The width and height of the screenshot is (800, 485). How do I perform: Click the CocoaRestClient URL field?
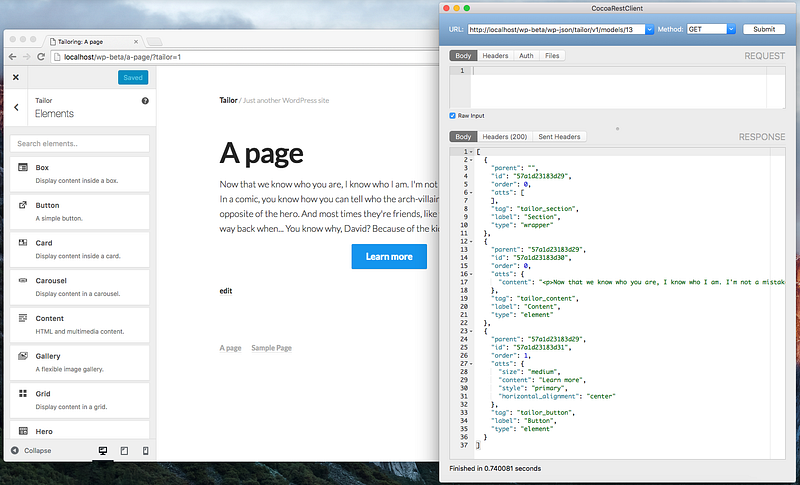(x=557, y=30)
